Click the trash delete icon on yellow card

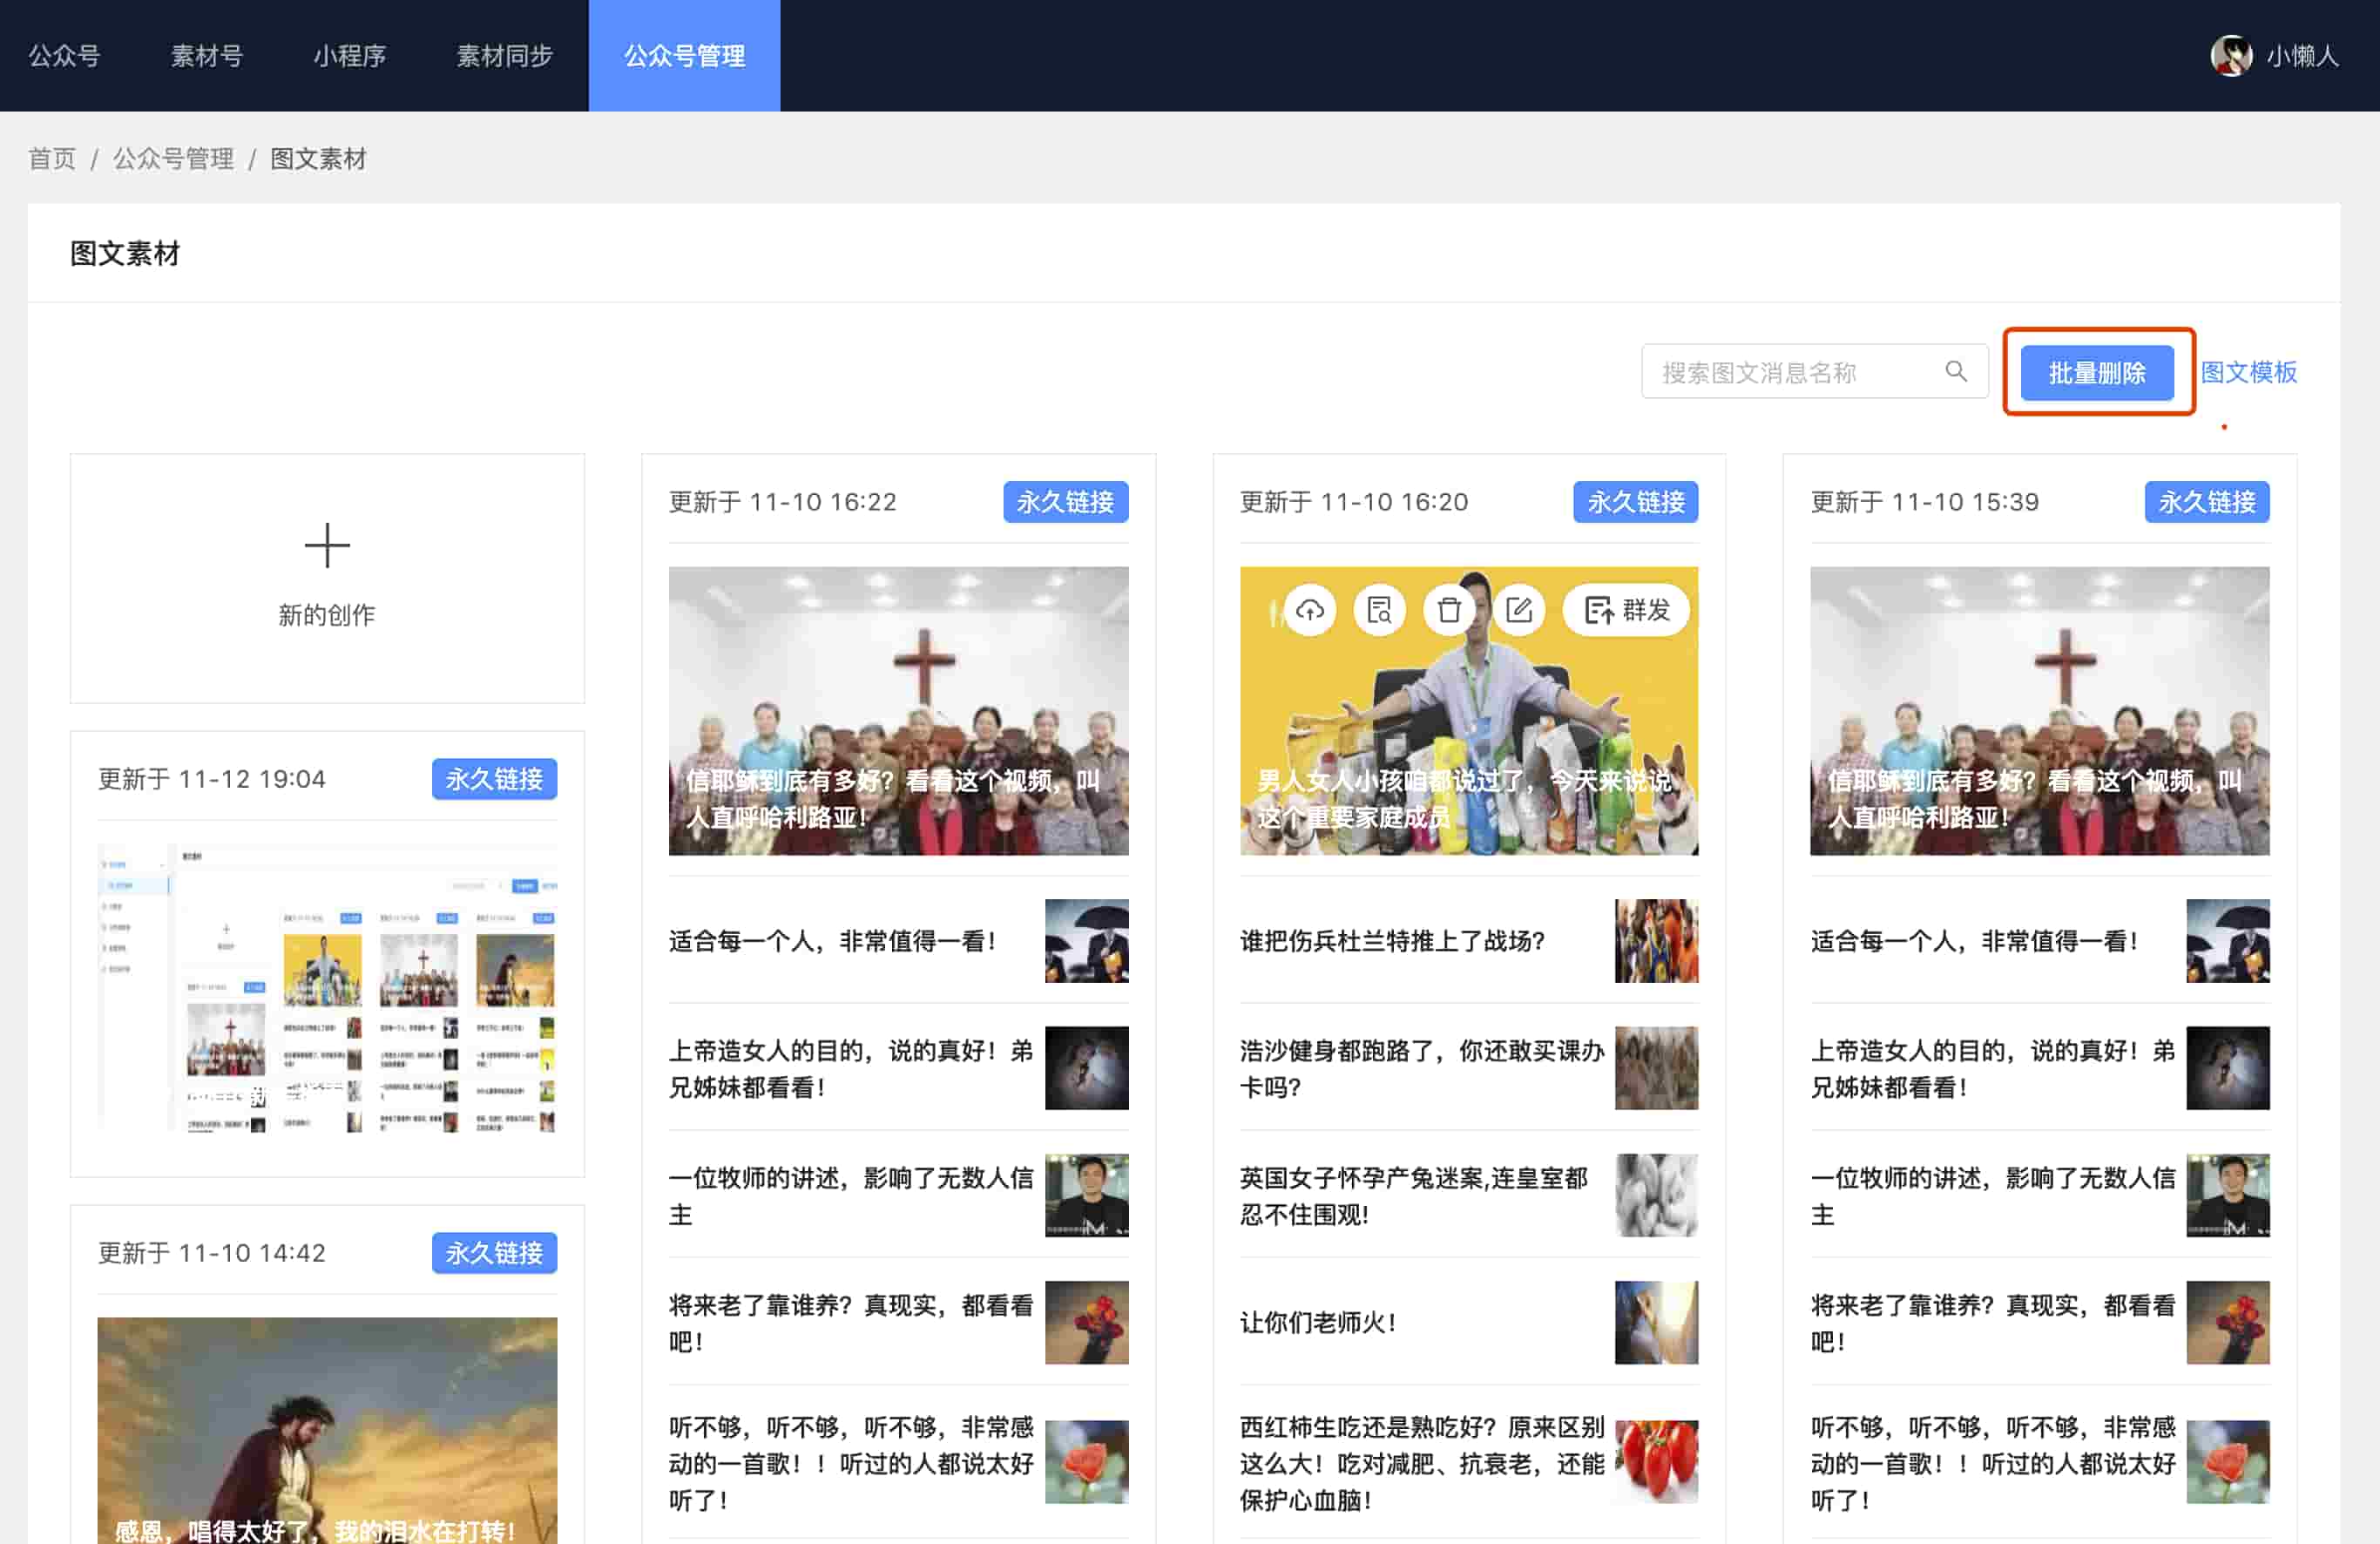pyautogui.click(x=1449, y=610)
